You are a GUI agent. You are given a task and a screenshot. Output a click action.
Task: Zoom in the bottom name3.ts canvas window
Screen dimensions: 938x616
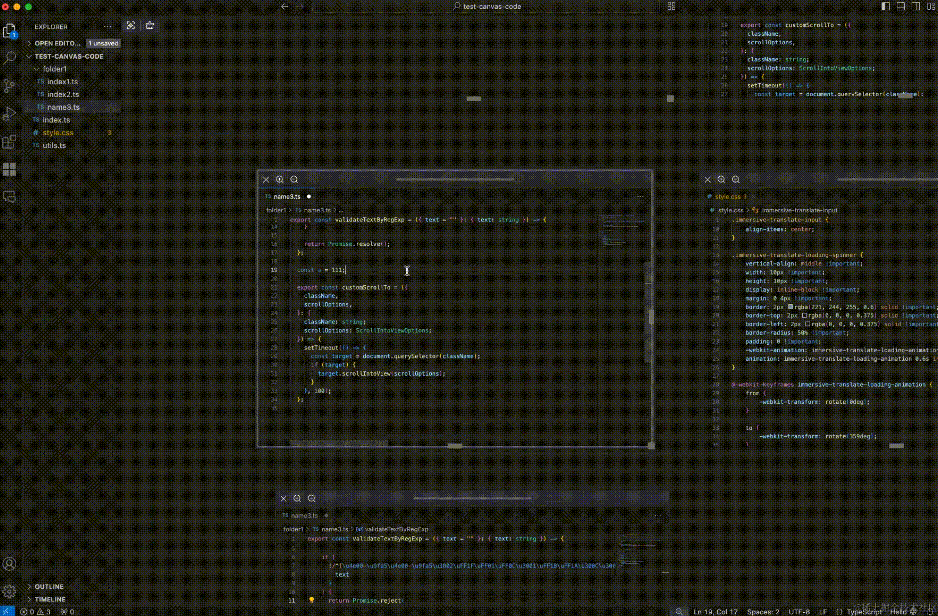(297, 498)
